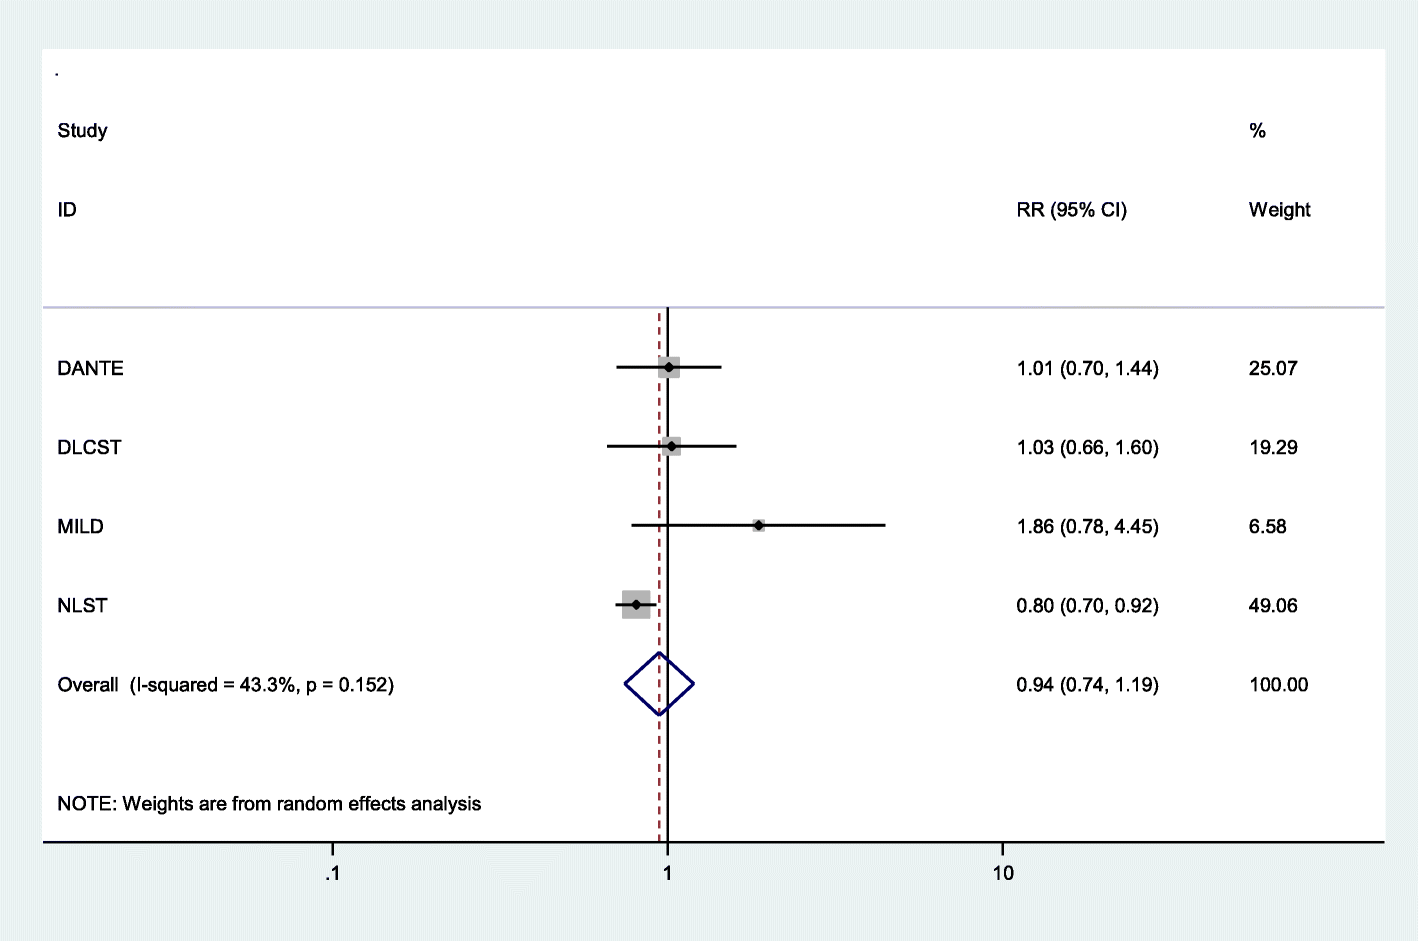
Task: Click the random effects analysis note
Action: 269,804
